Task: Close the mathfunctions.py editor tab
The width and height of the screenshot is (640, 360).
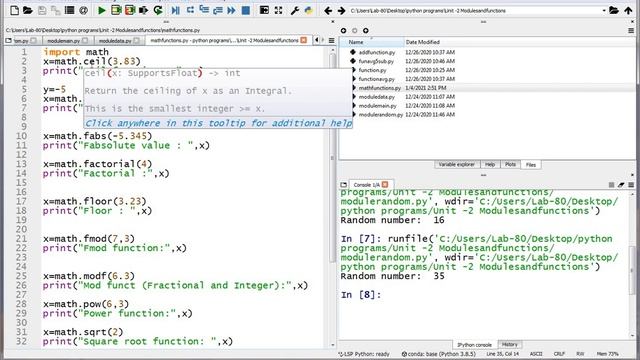Action: pos(304,40)
